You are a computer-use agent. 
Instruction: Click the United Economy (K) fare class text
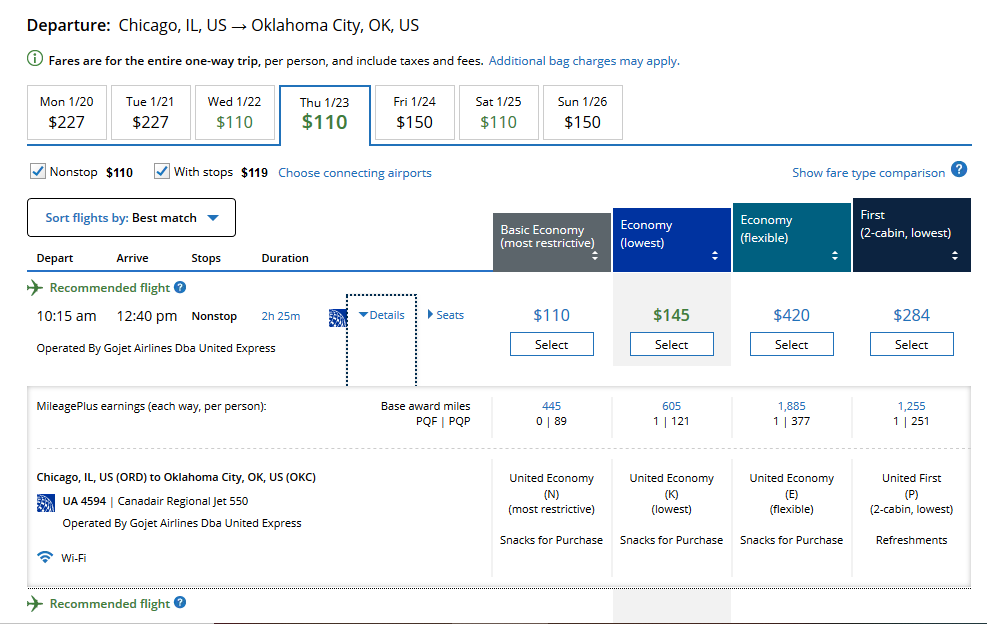672,494
